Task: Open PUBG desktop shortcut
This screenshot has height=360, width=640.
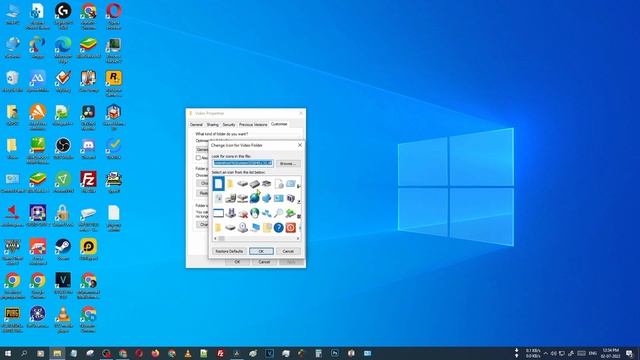Action: pos(12,319)
